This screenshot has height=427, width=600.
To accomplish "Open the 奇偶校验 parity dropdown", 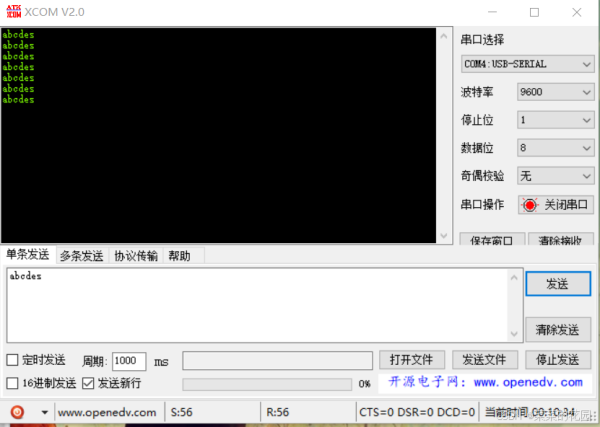I will coord(555,176).
